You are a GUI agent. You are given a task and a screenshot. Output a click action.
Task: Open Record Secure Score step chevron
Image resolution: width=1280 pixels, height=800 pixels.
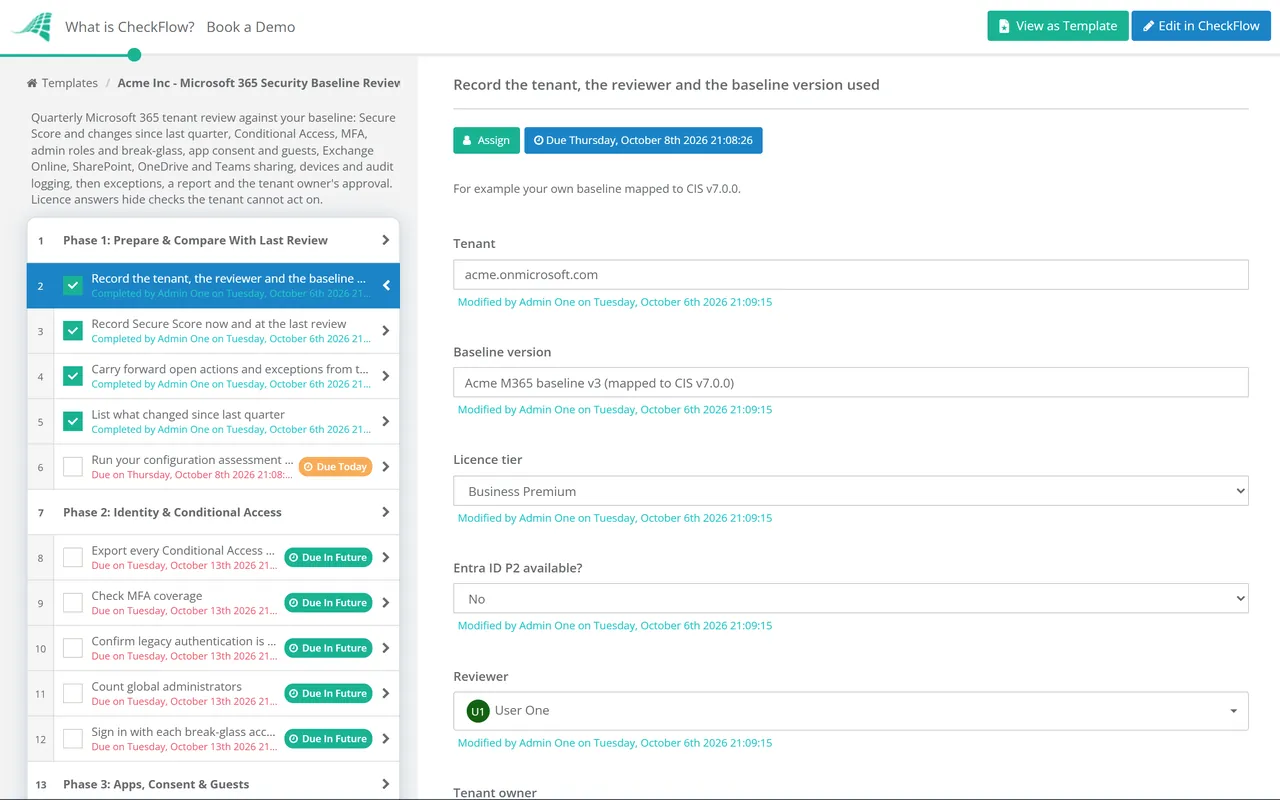click(386, 331)
